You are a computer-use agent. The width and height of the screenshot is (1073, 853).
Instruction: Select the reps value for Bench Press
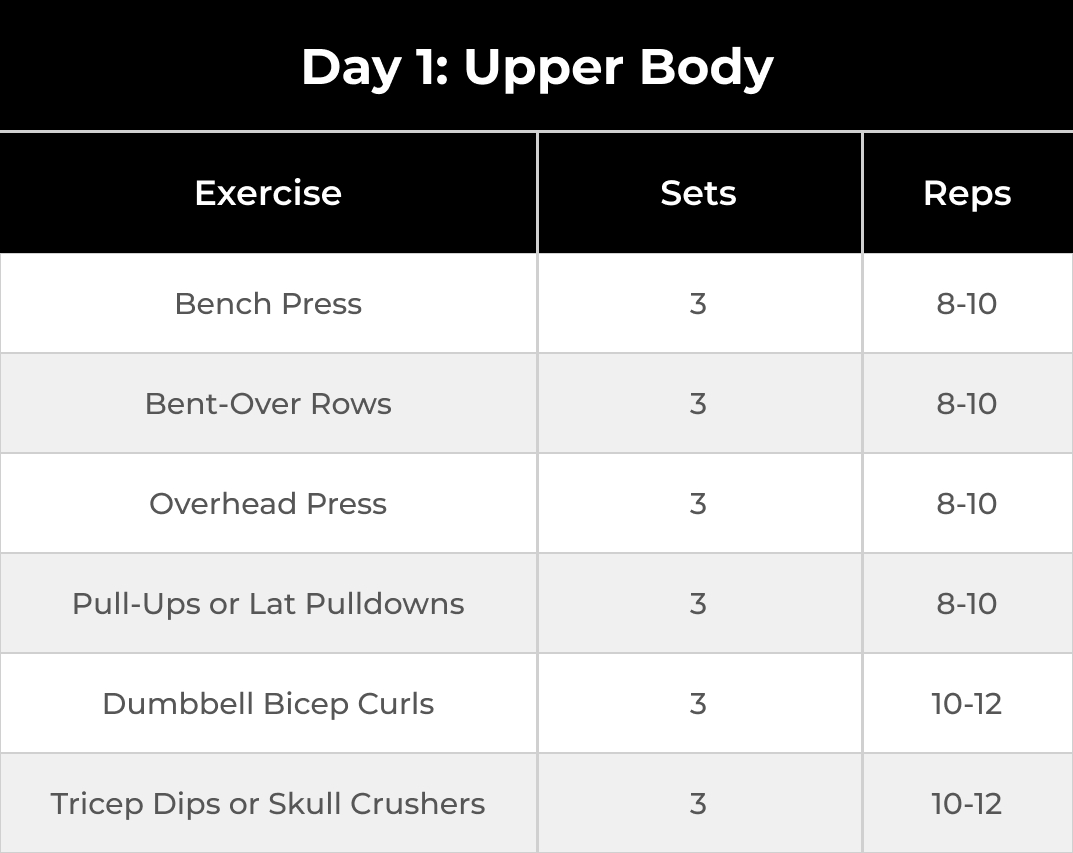(966, 304)
